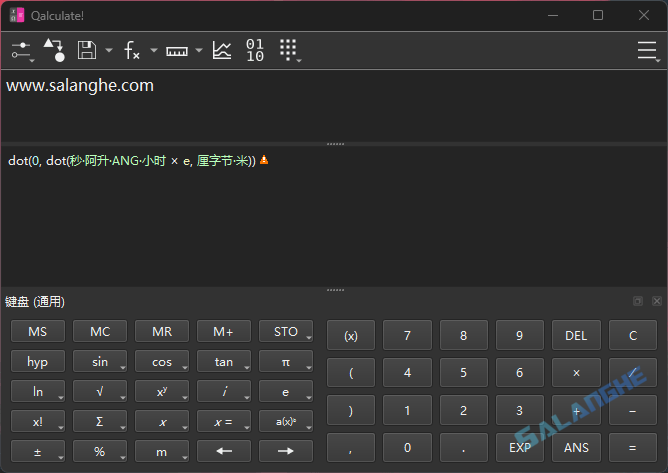Click the STO store variable button
The width and height of the screenshot is (668, 473).
coord(286,332)
